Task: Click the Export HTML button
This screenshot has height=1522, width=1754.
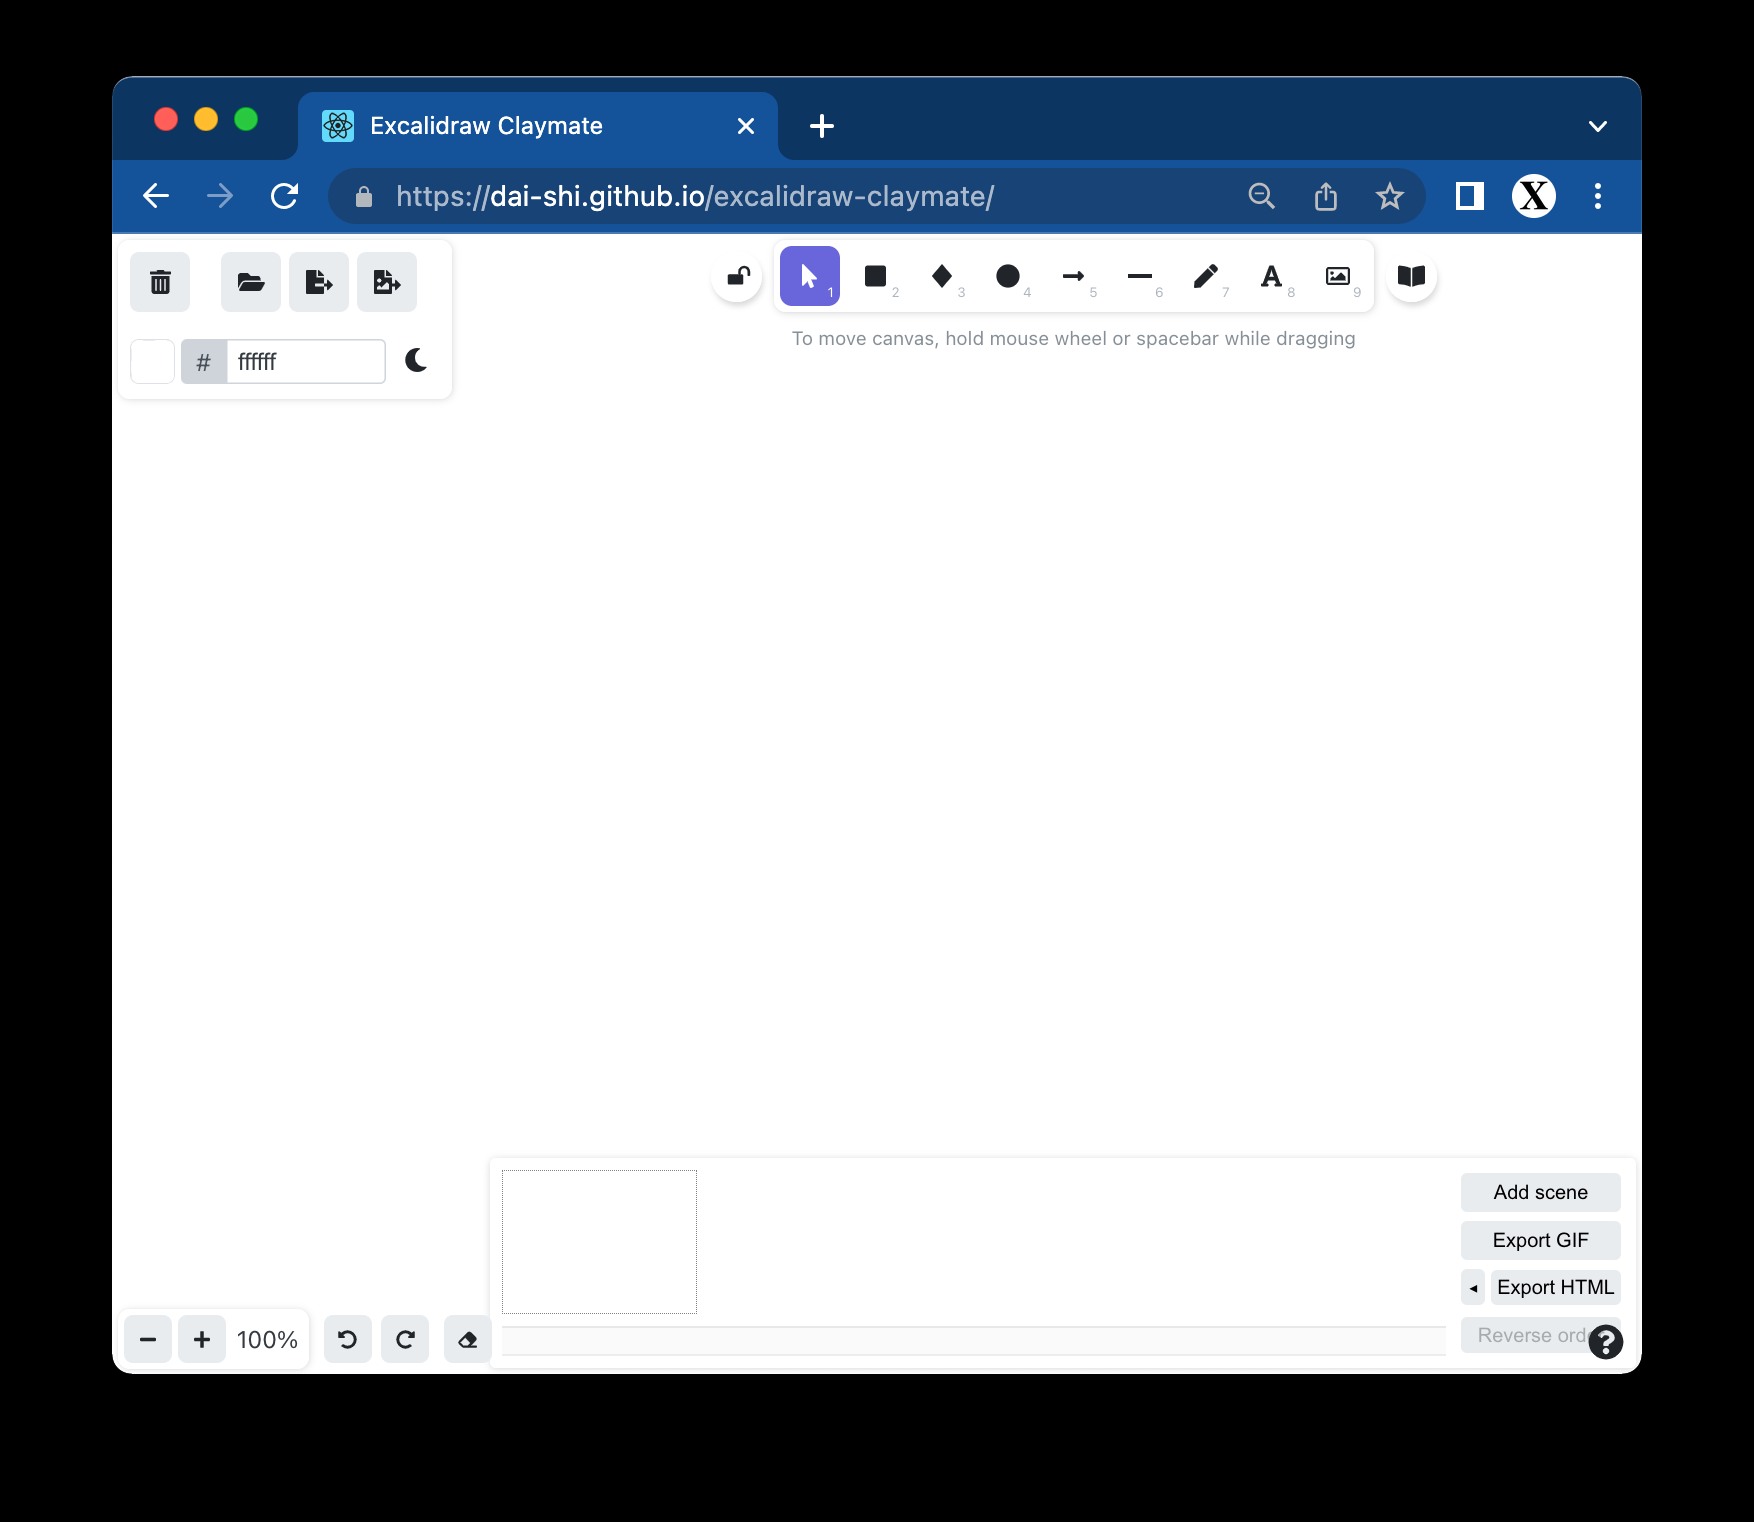Action: point(1555,1287)
